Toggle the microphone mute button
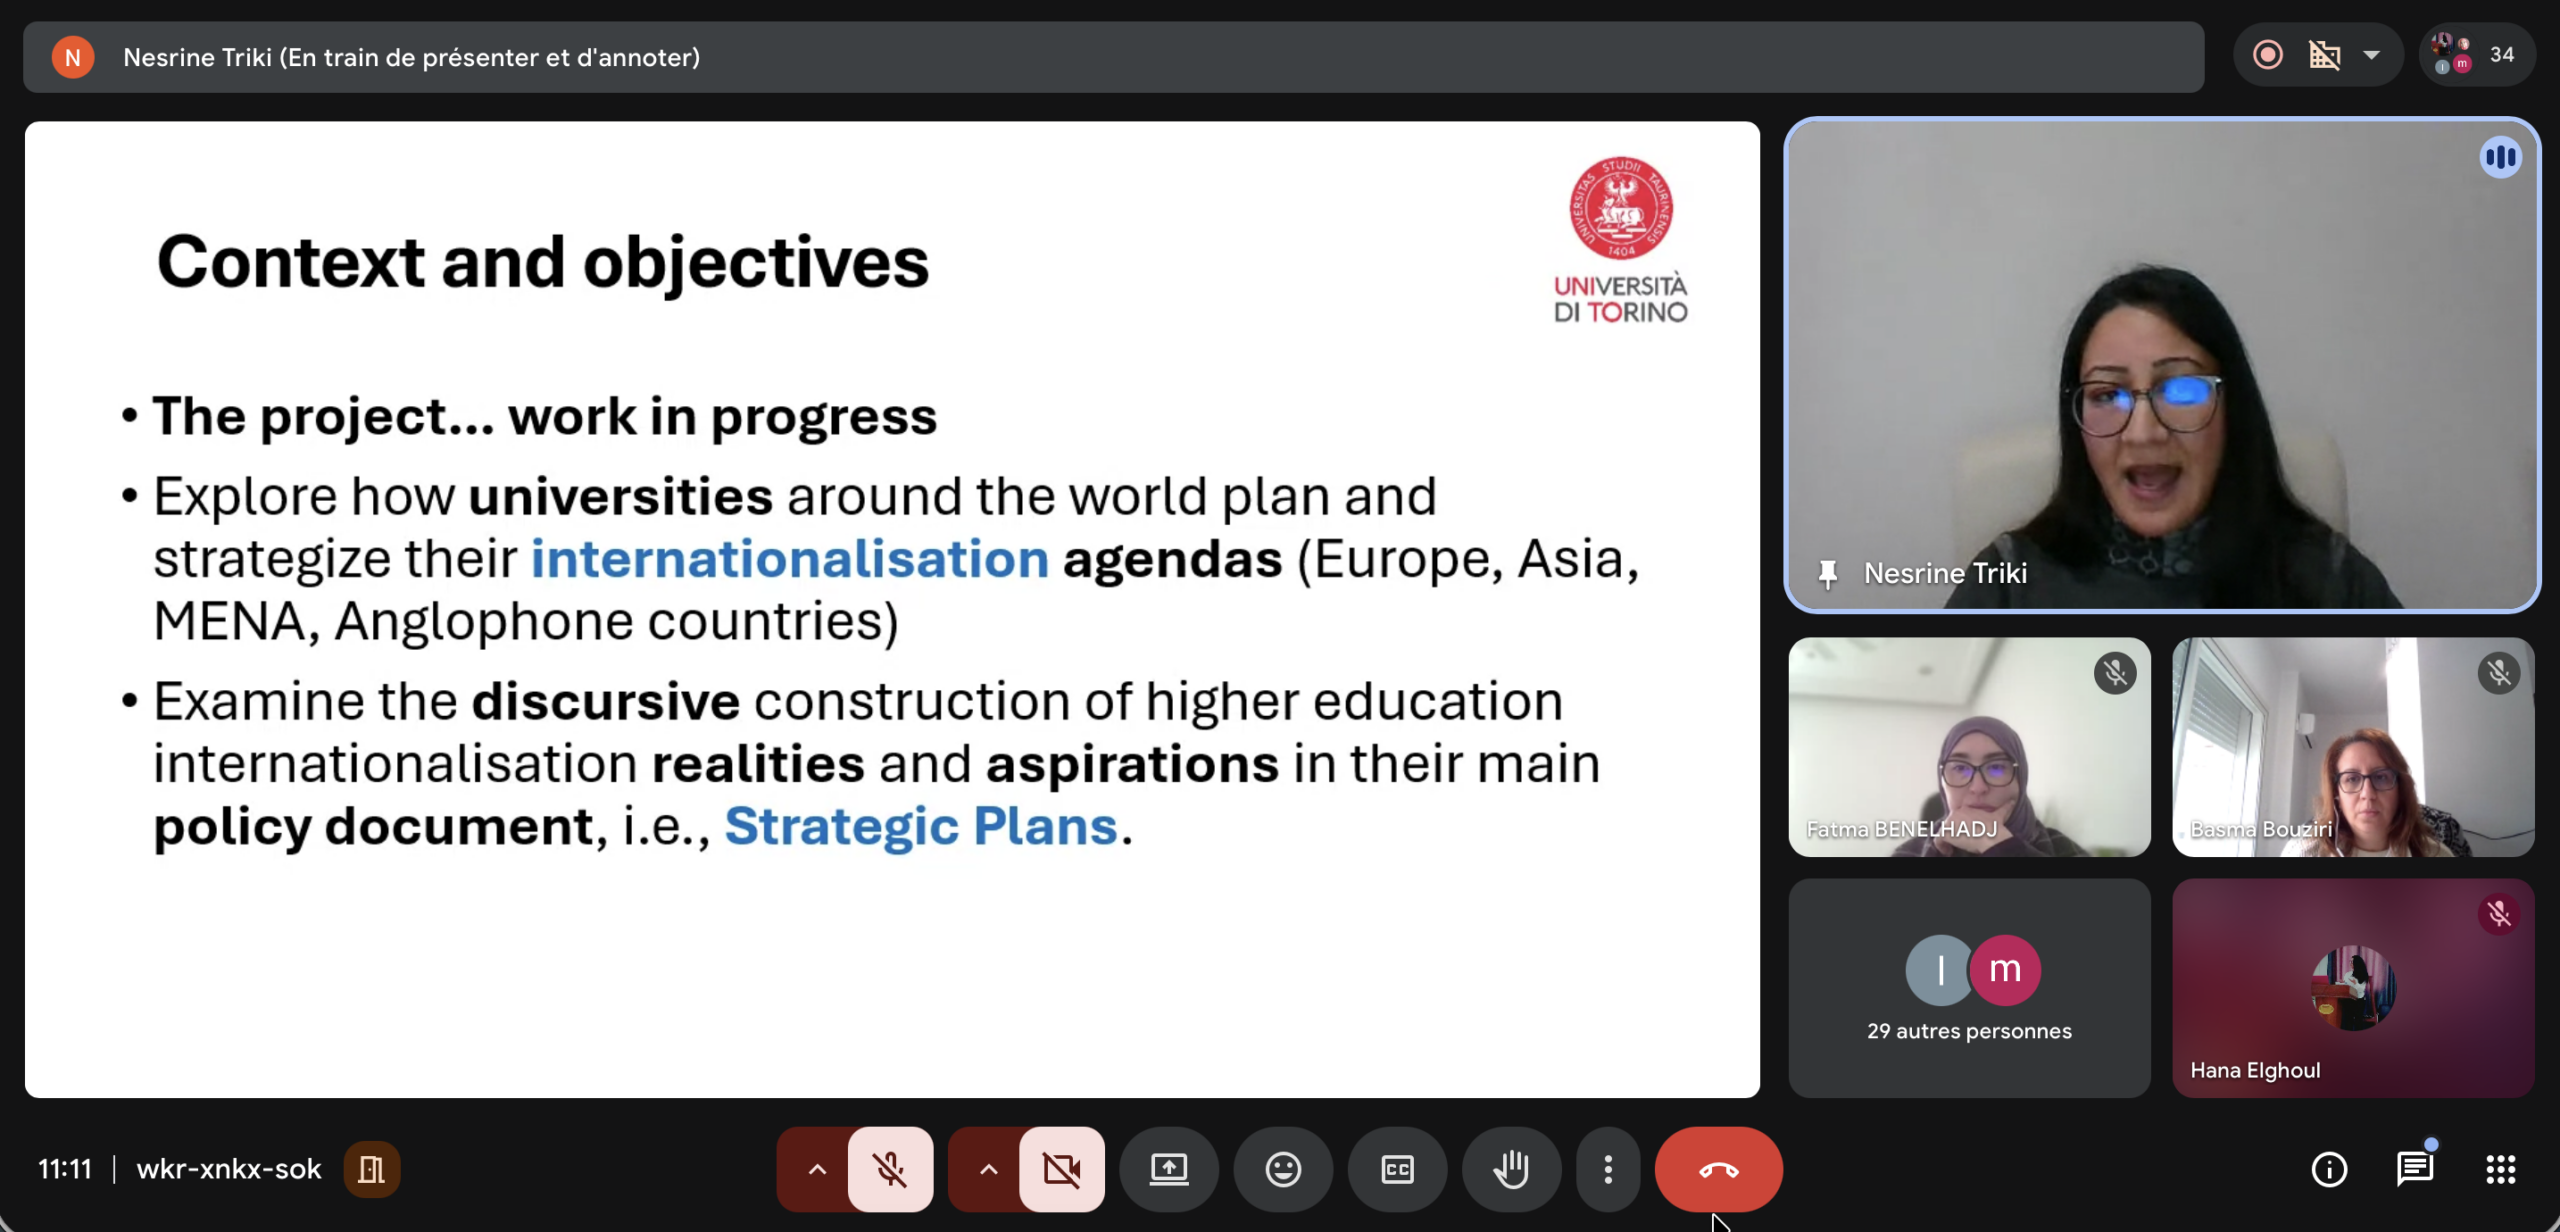This screenshot has width=2560, height=1232. pos(890,1169)
